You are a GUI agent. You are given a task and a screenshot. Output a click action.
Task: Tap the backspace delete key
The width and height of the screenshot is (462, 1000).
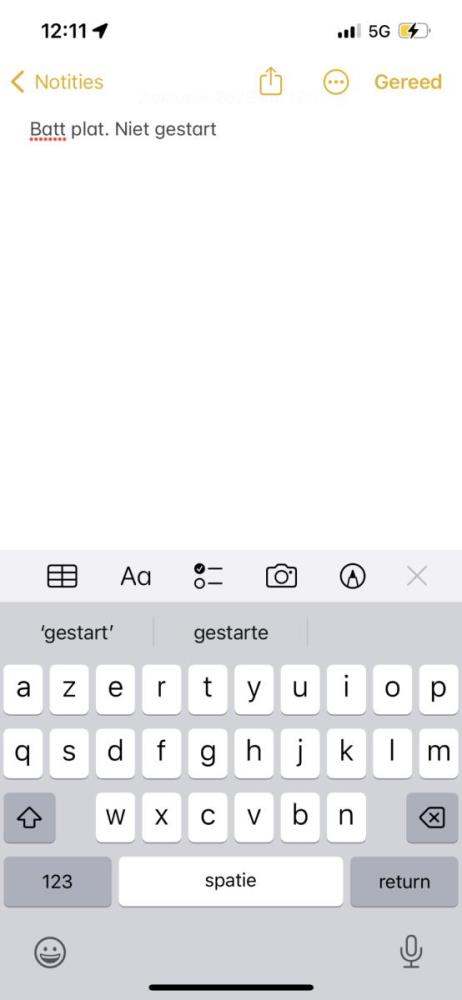pos(432,818)
